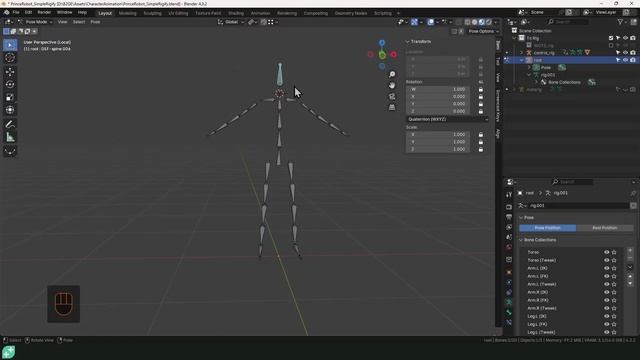
Task: Open the Armature data properties tab
Action: (x=509, y=302)
